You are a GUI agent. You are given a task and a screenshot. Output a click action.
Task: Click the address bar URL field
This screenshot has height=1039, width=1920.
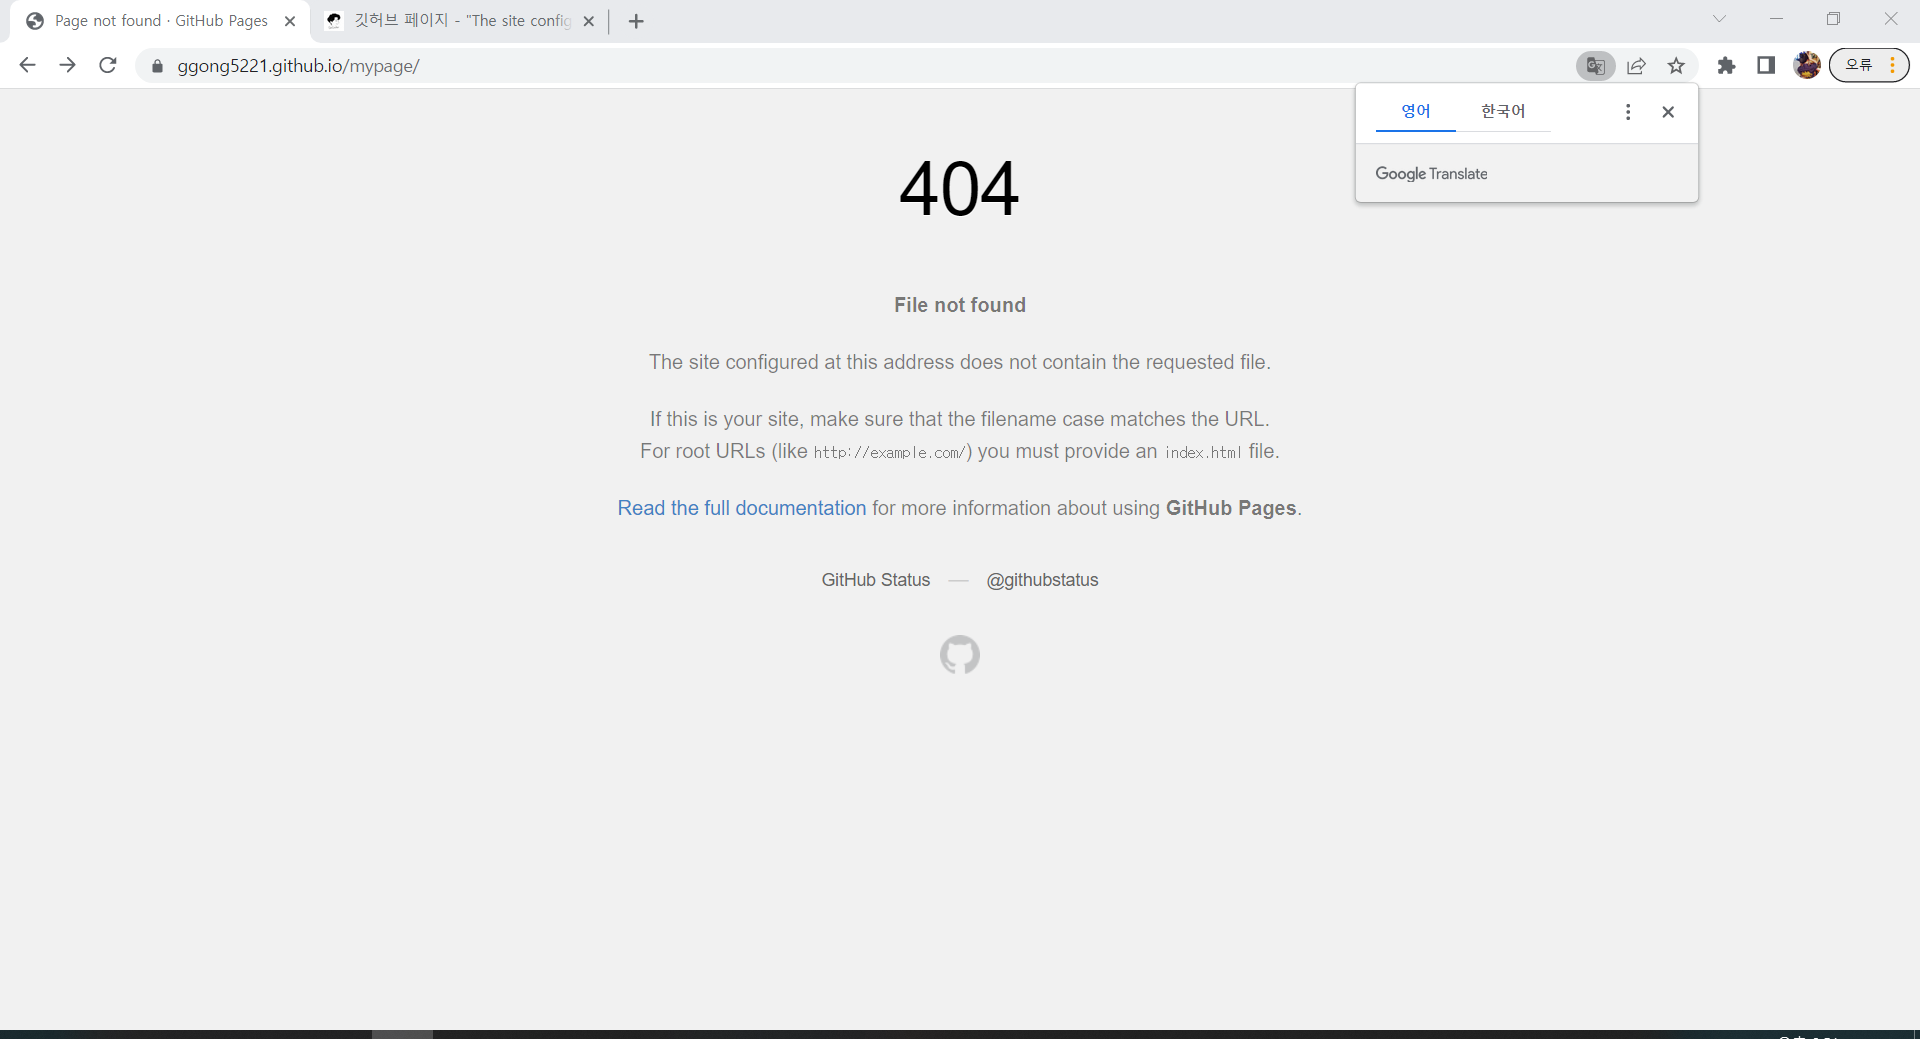click(x=860, y=66)
